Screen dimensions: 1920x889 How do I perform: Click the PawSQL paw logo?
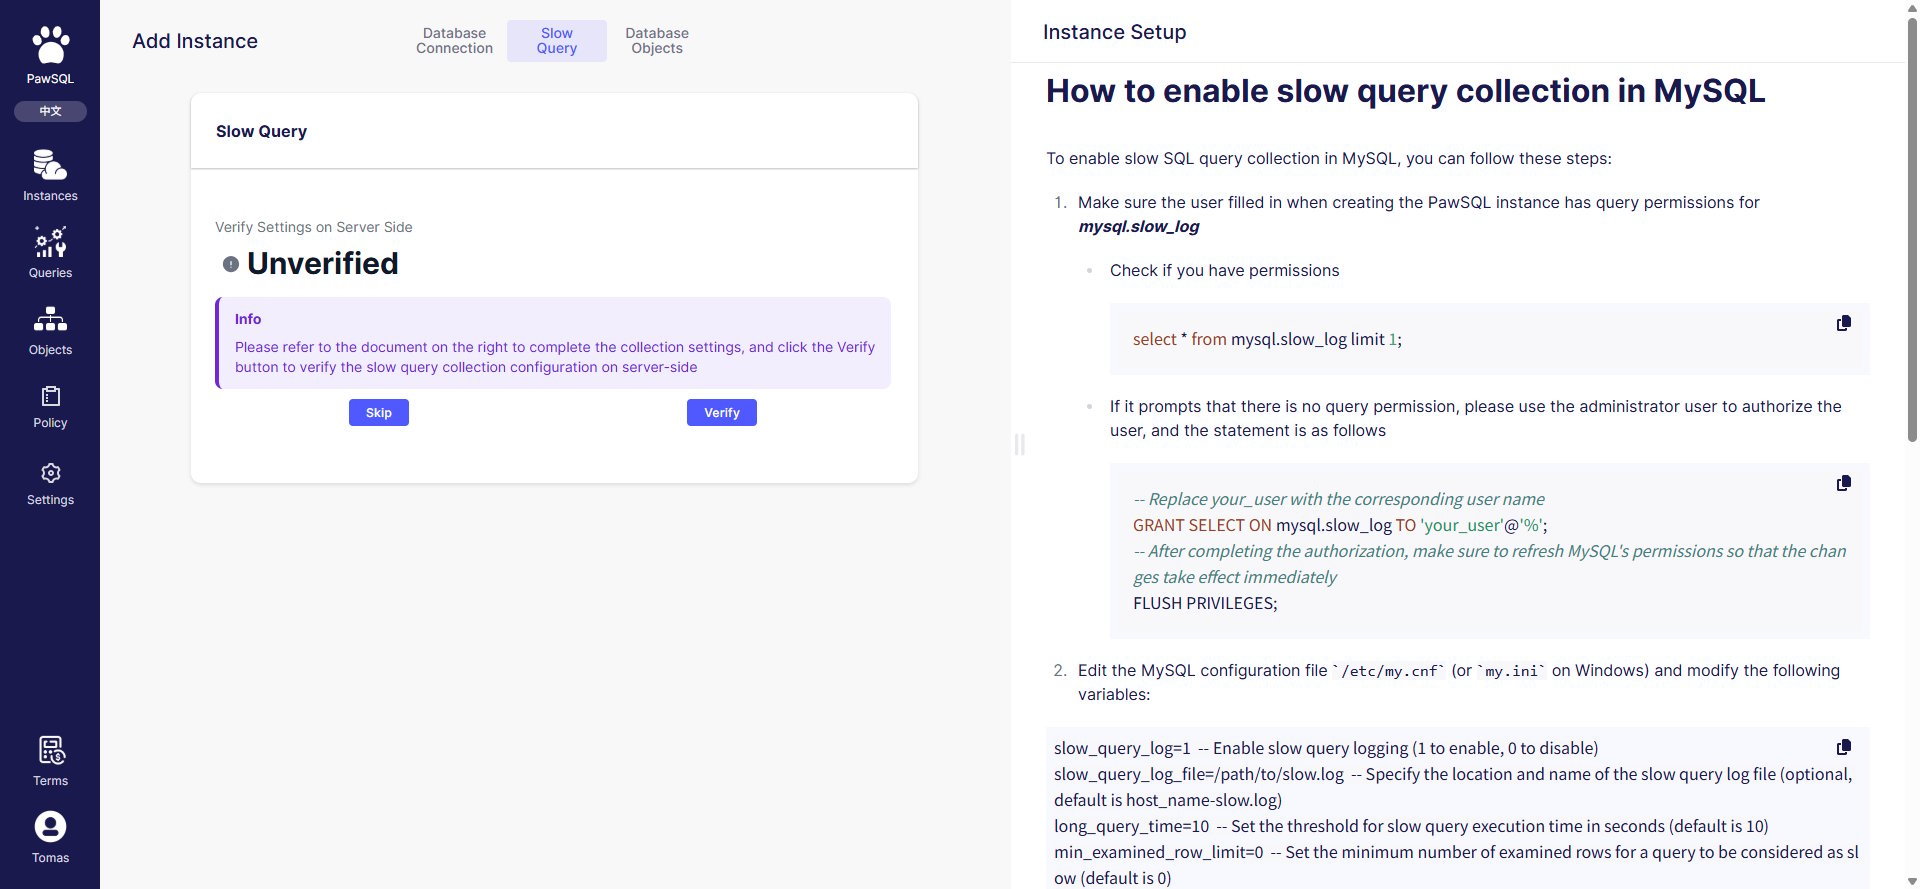[x=50, y=46]
